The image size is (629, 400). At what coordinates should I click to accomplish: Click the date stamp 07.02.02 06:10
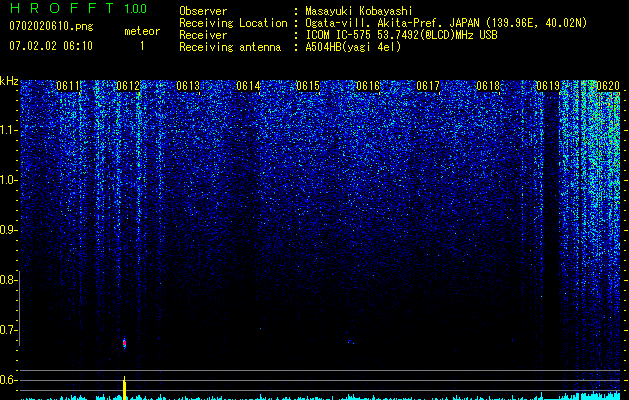pos(51,46)
